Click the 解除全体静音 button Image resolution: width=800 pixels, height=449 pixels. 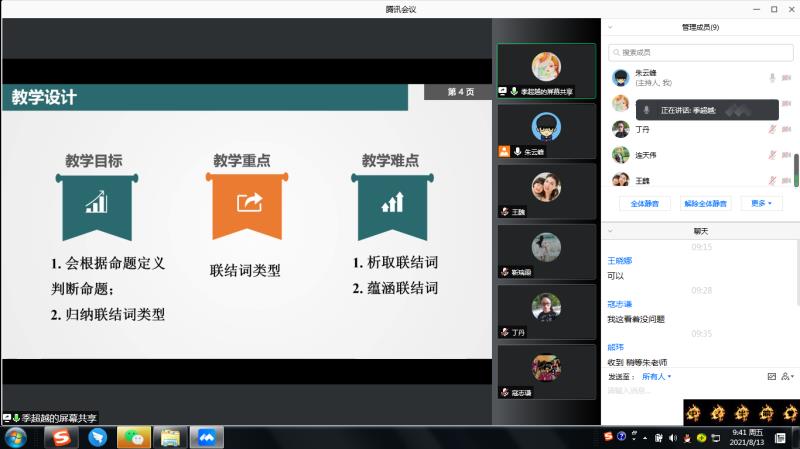coord(706,203)
